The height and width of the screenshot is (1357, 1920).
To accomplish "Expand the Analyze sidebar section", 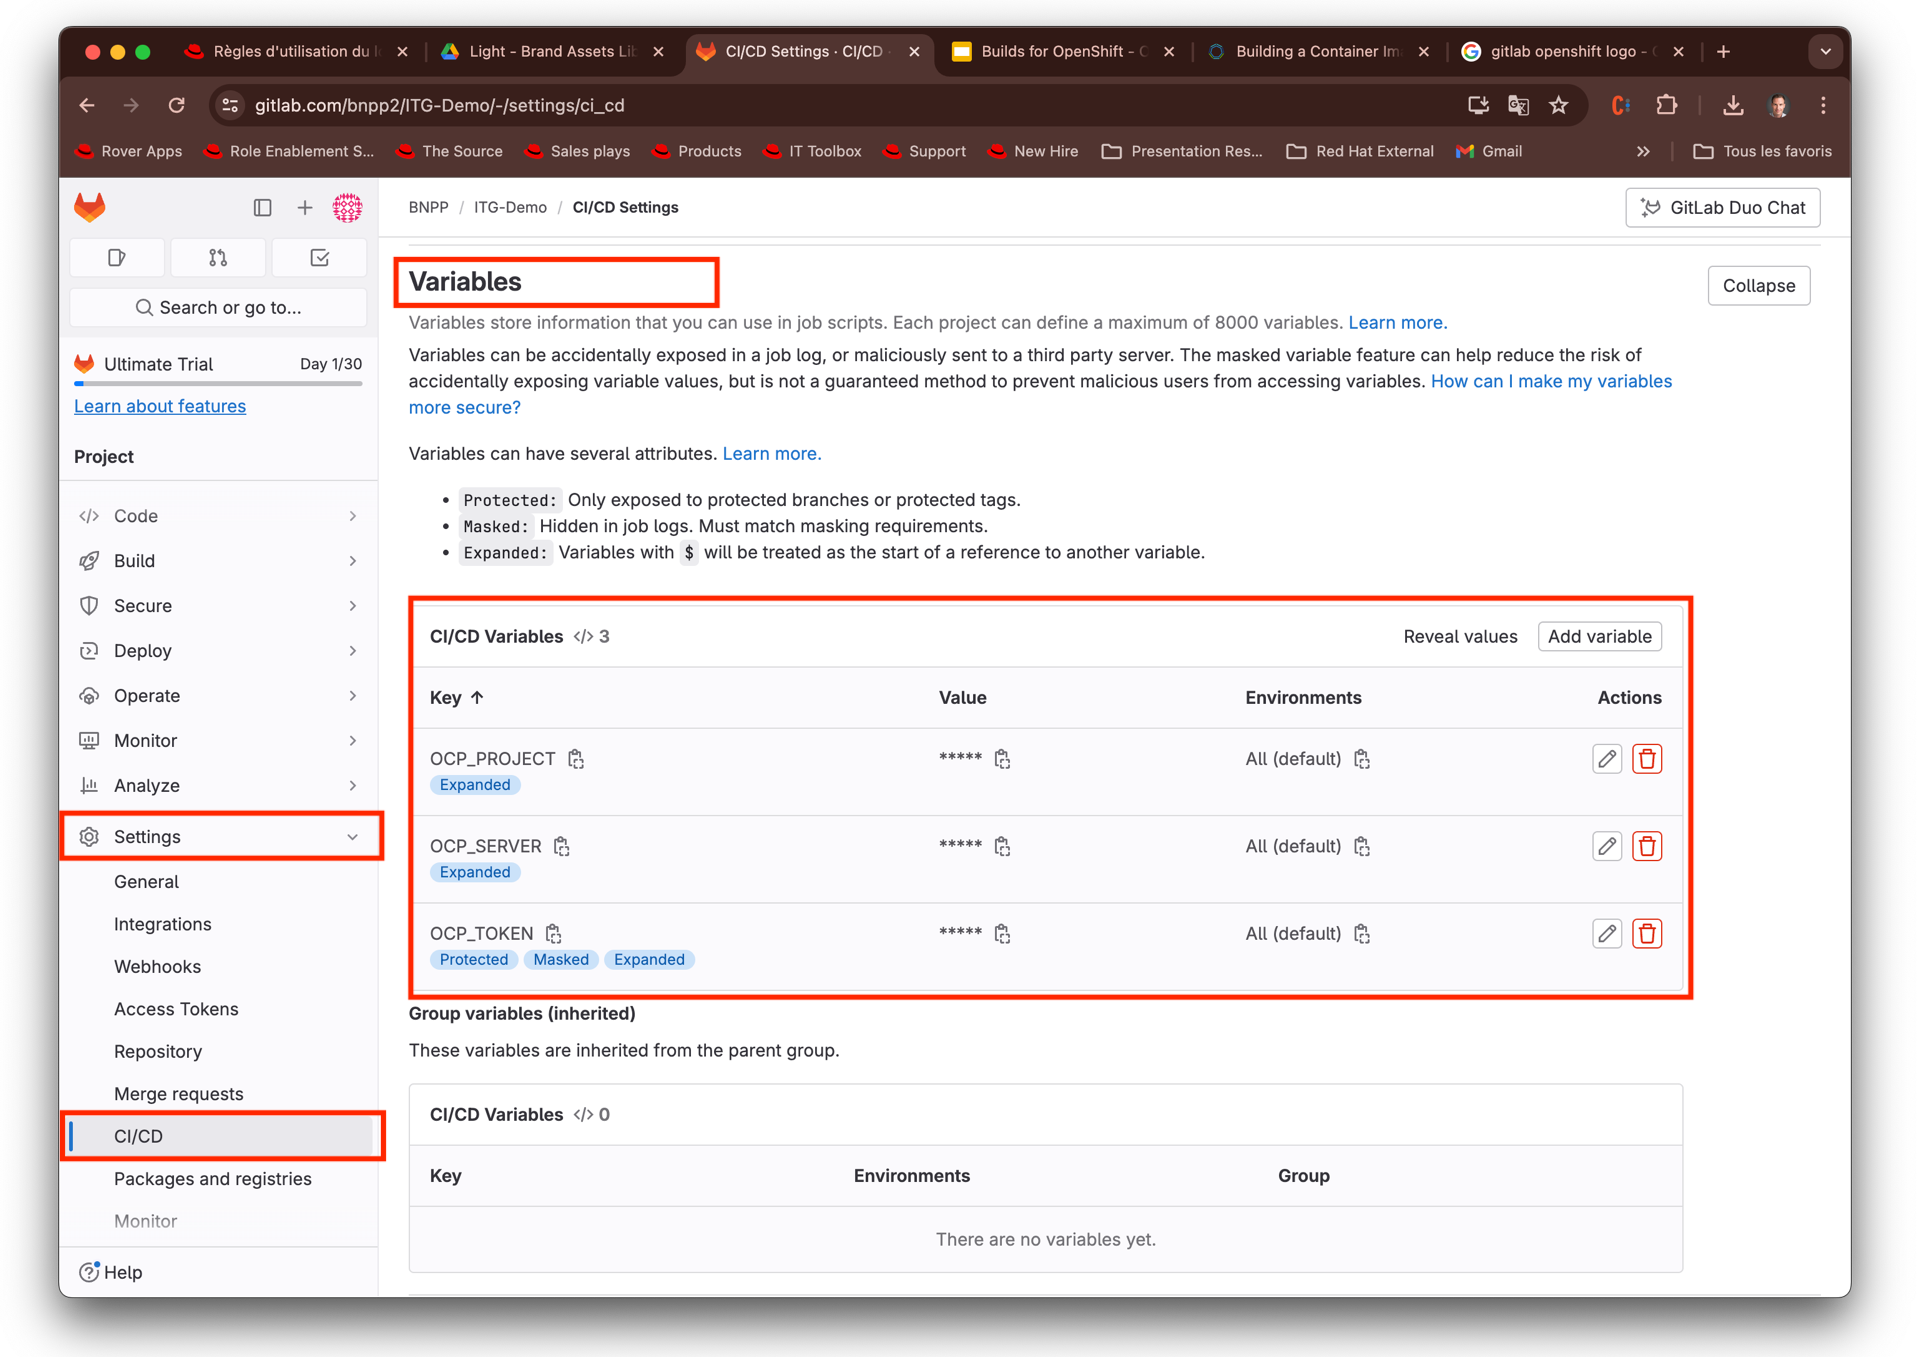I will 218,786.
